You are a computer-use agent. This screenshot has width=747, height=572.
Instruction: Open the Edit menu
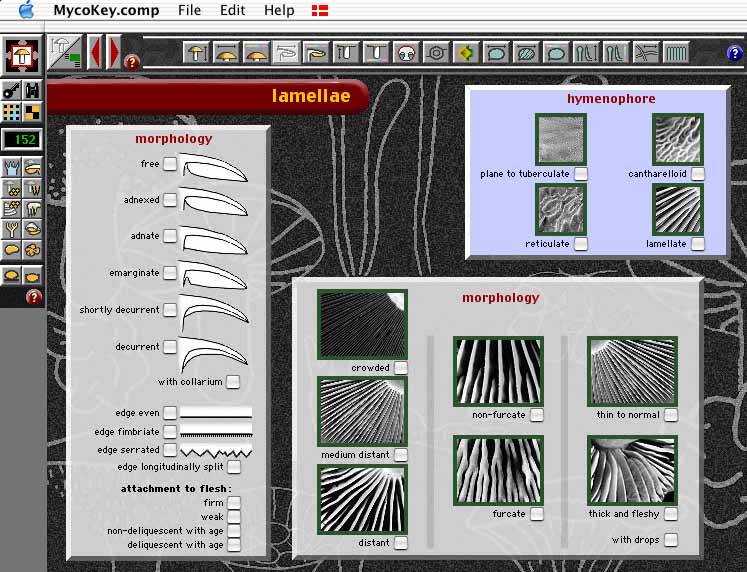[232, 10]
